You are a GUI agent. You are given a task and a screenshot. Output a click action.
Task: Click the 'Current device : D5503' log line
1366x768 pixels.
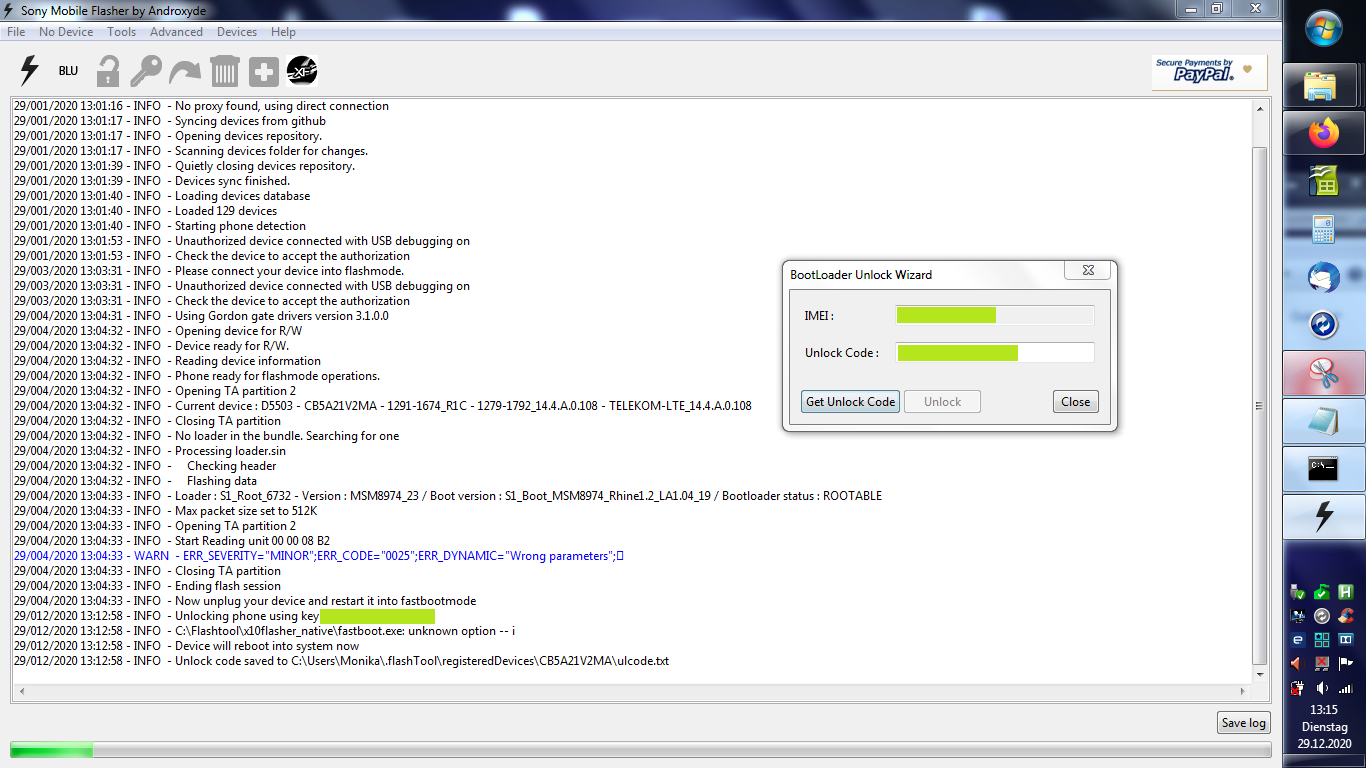(x=383, y=406)
